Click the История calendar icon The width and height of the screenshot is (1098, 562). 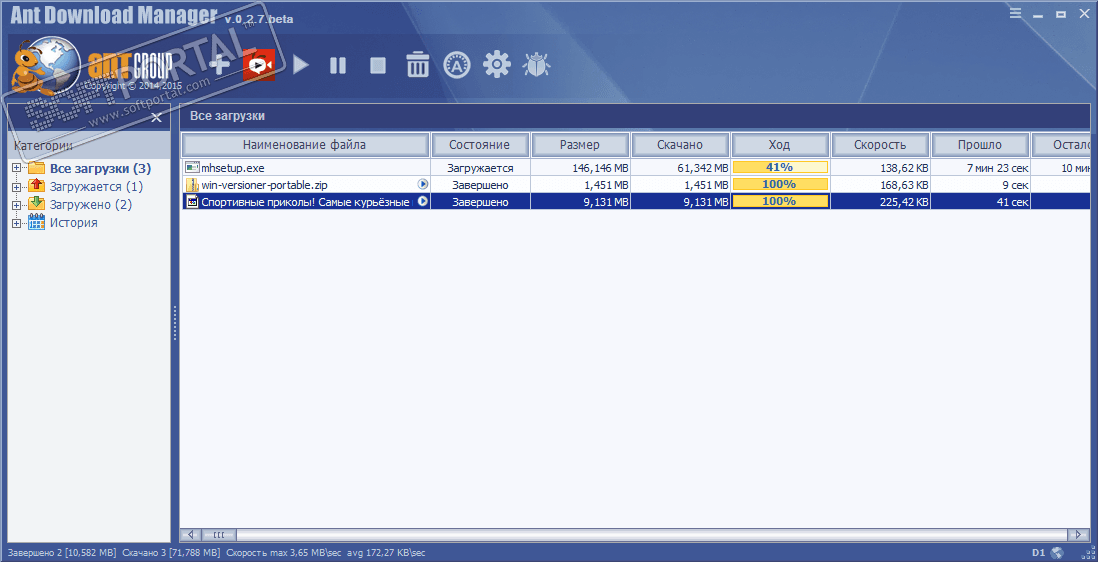coord(36,222)
